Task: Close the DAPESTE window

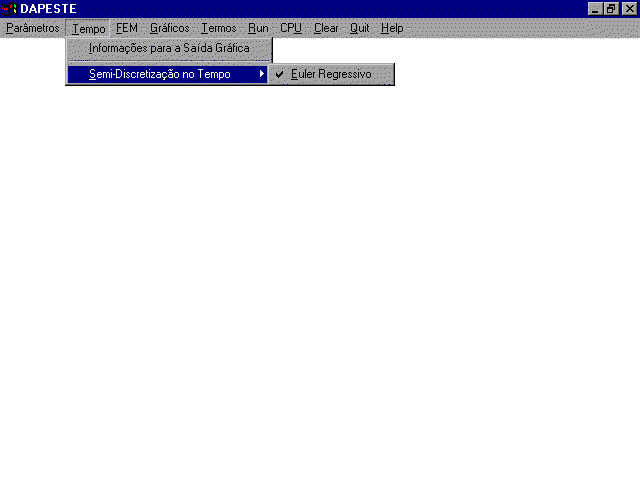Action: (628, 9)
